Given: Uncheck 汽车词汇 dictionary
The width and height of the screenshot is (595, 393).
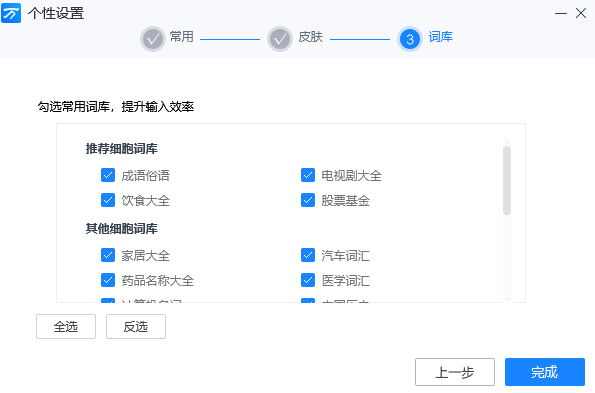Looking at the screenshot, I should (308, 255).
